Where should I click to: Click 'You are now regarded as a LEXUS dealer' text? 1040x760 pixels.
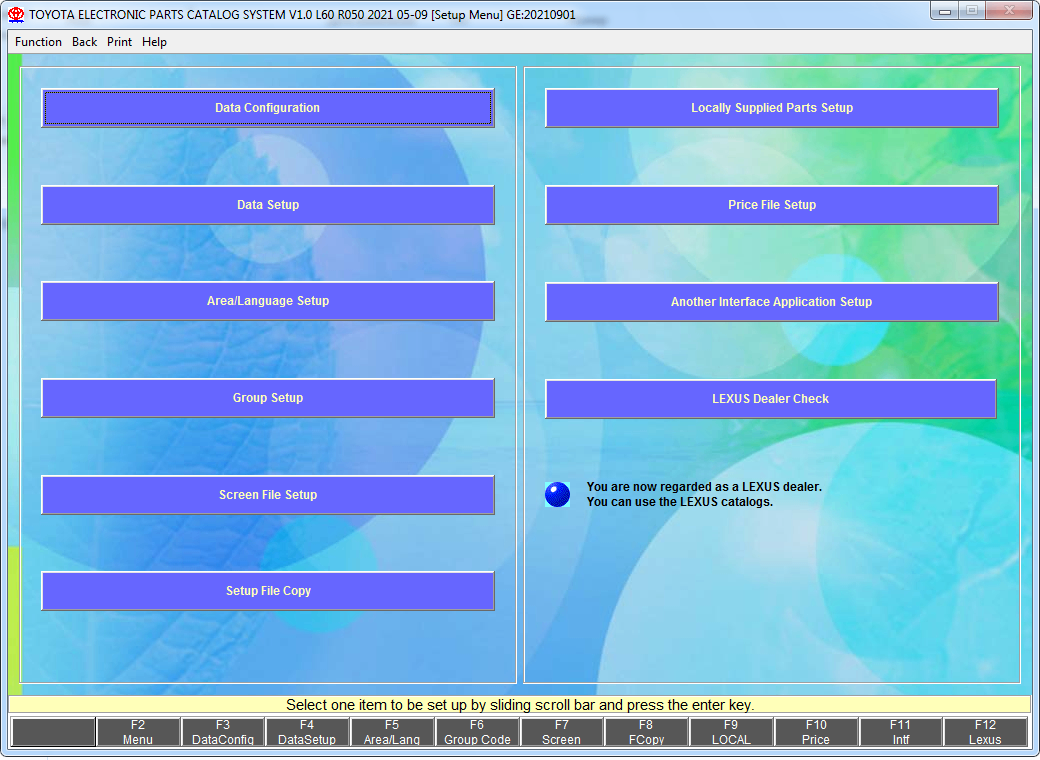(704, 487)
